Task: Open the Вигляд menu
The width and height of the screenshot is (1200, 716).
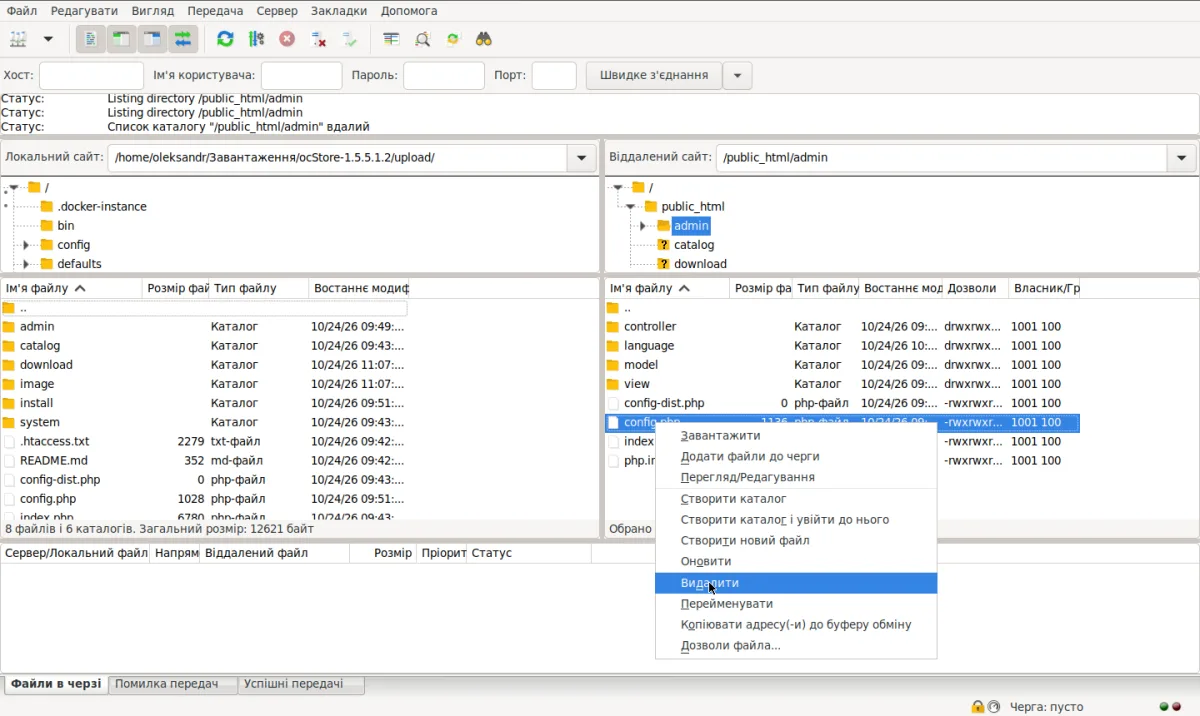Action: (152, 11)
